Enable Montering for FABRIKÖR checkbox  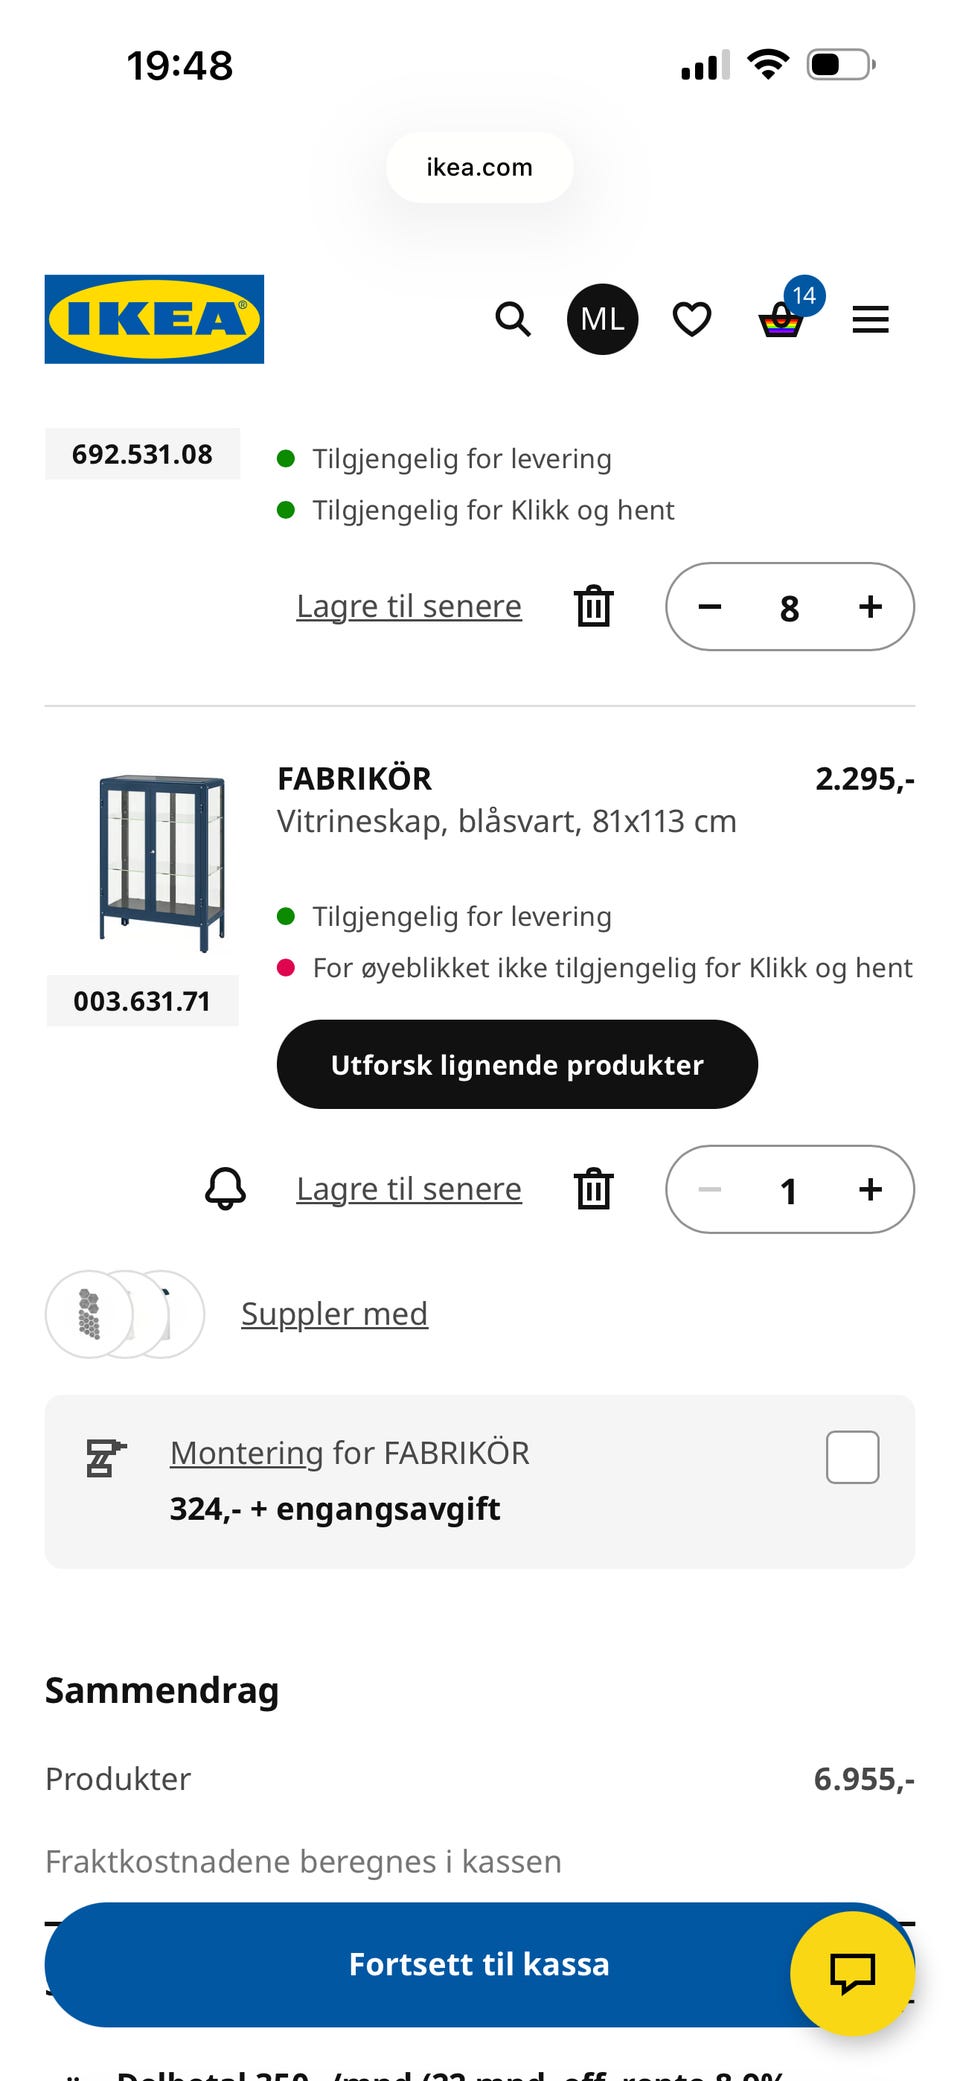[x=852, y=1457]
